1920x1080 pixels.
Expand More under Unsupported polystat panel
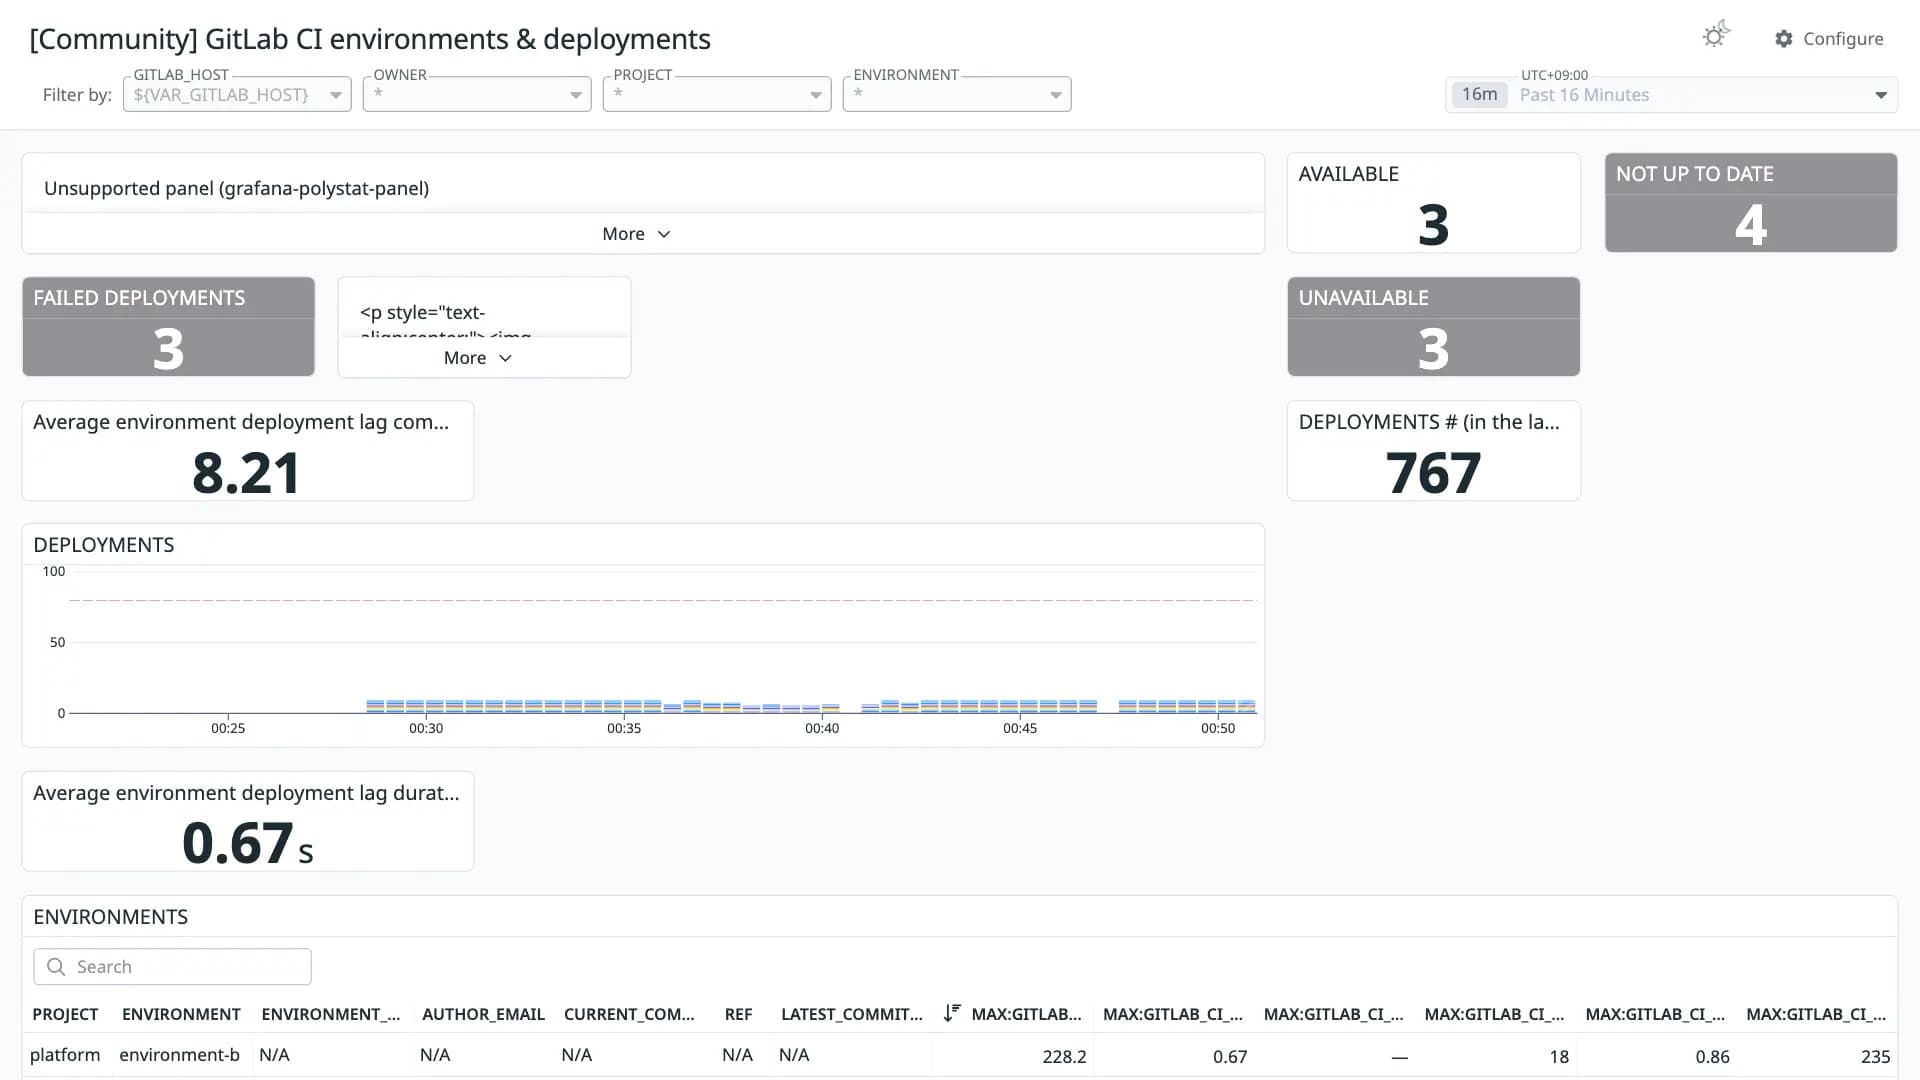(x=636, y=234)
